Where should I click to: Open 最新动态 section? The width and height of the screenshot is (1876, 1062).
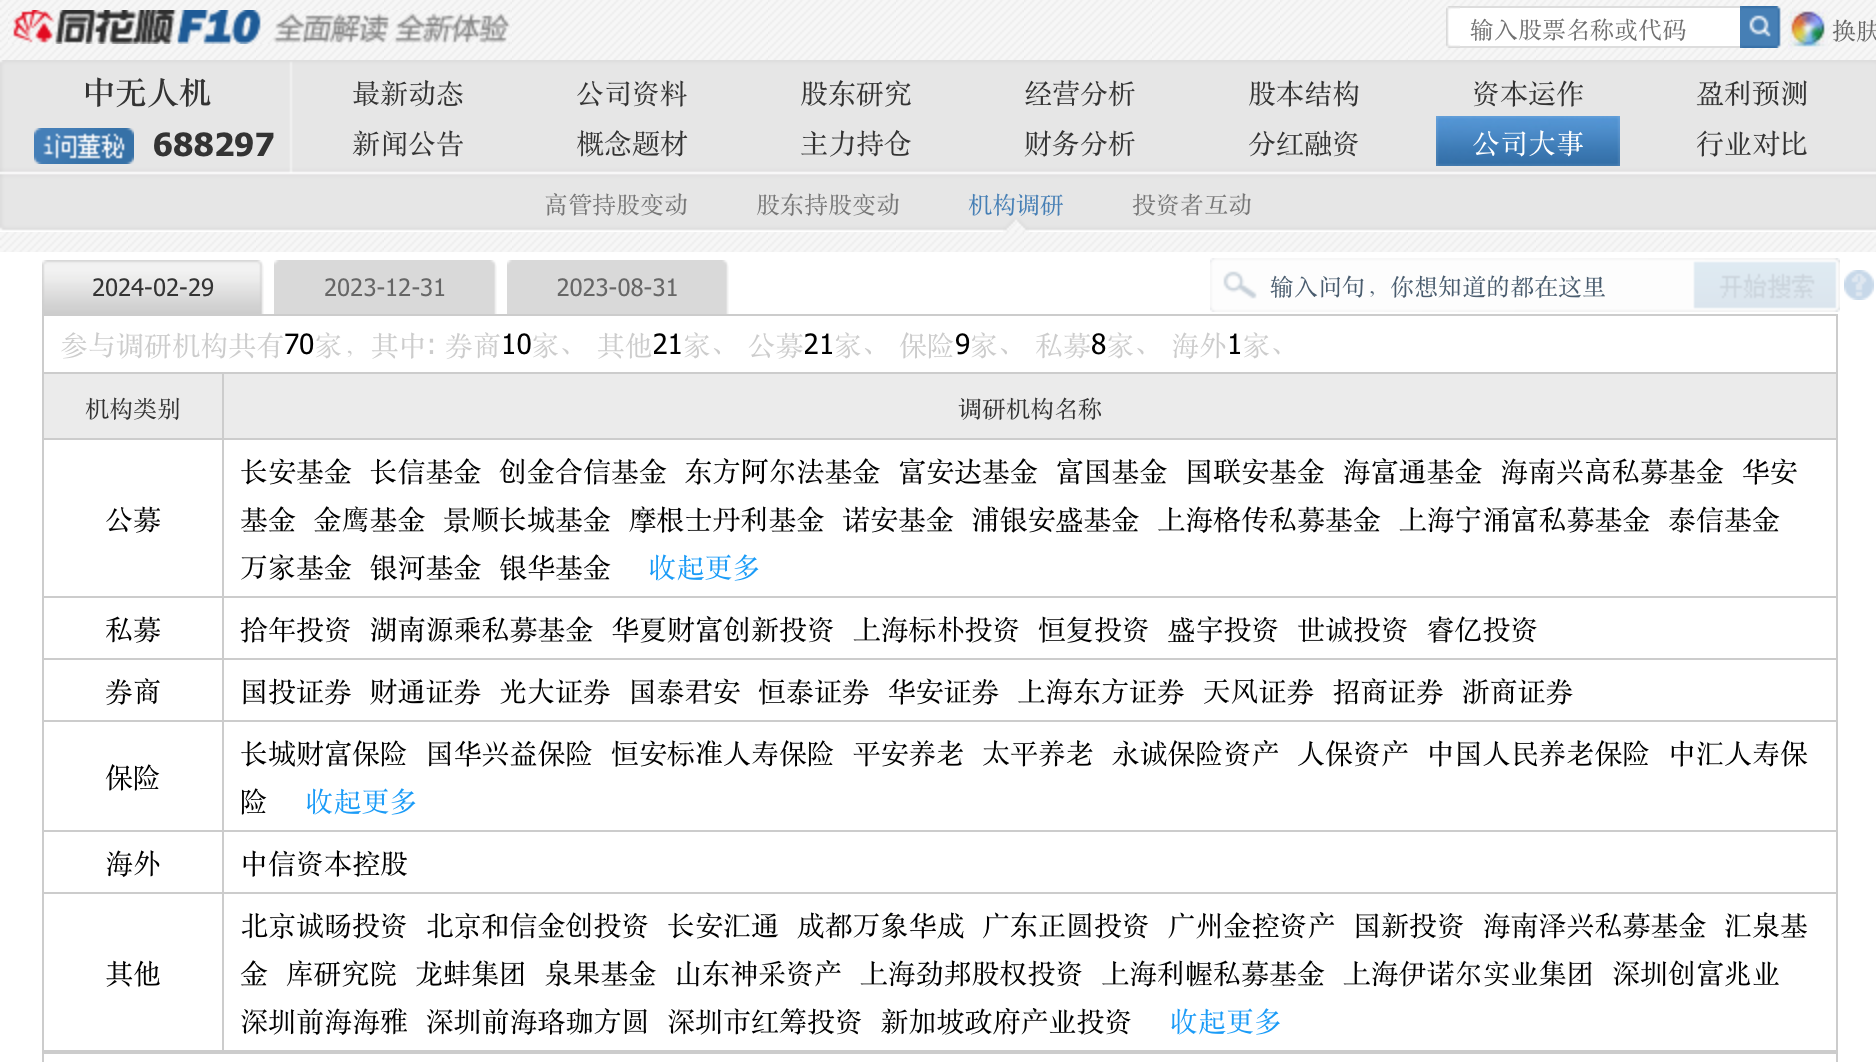[x=408, y=94]
